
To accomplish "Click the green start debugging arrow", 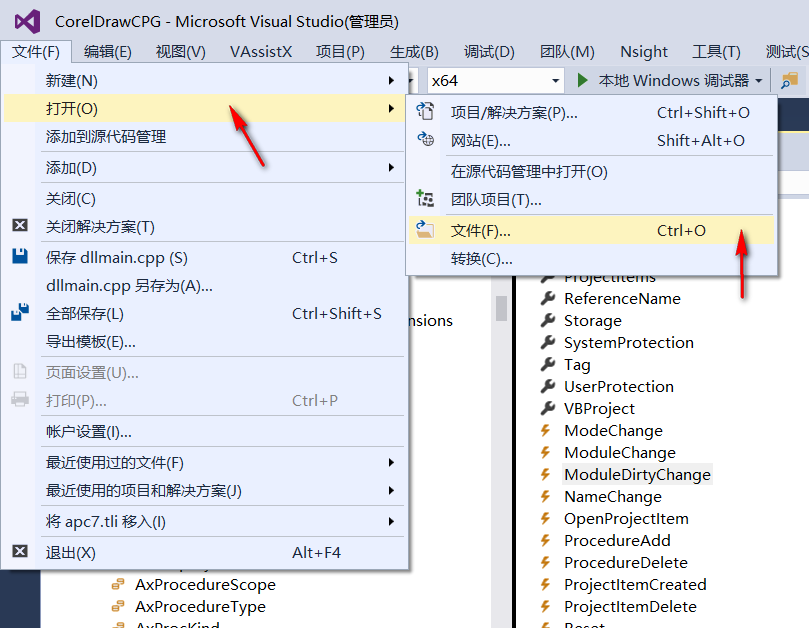I will coord(583,80).
